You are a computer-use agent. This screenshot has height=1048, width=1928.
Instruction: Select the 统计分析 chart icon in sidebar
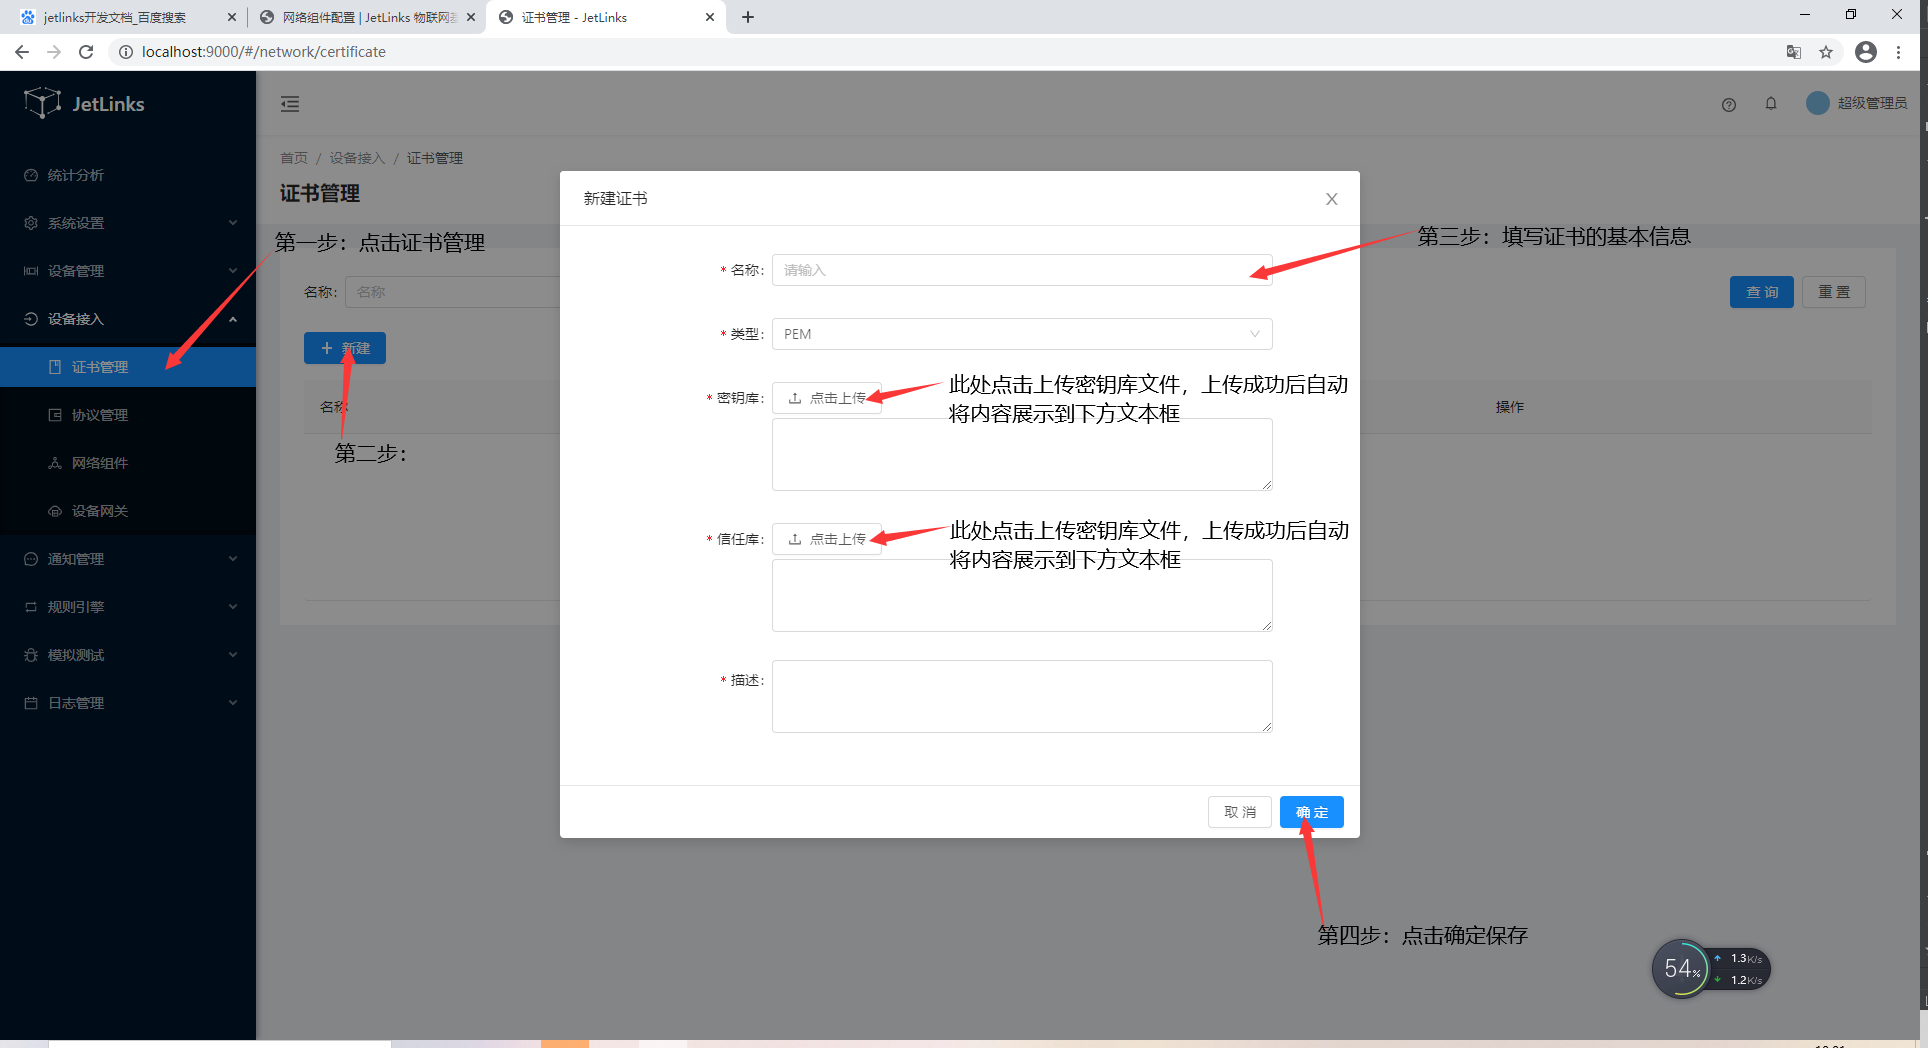click(30, 174)
